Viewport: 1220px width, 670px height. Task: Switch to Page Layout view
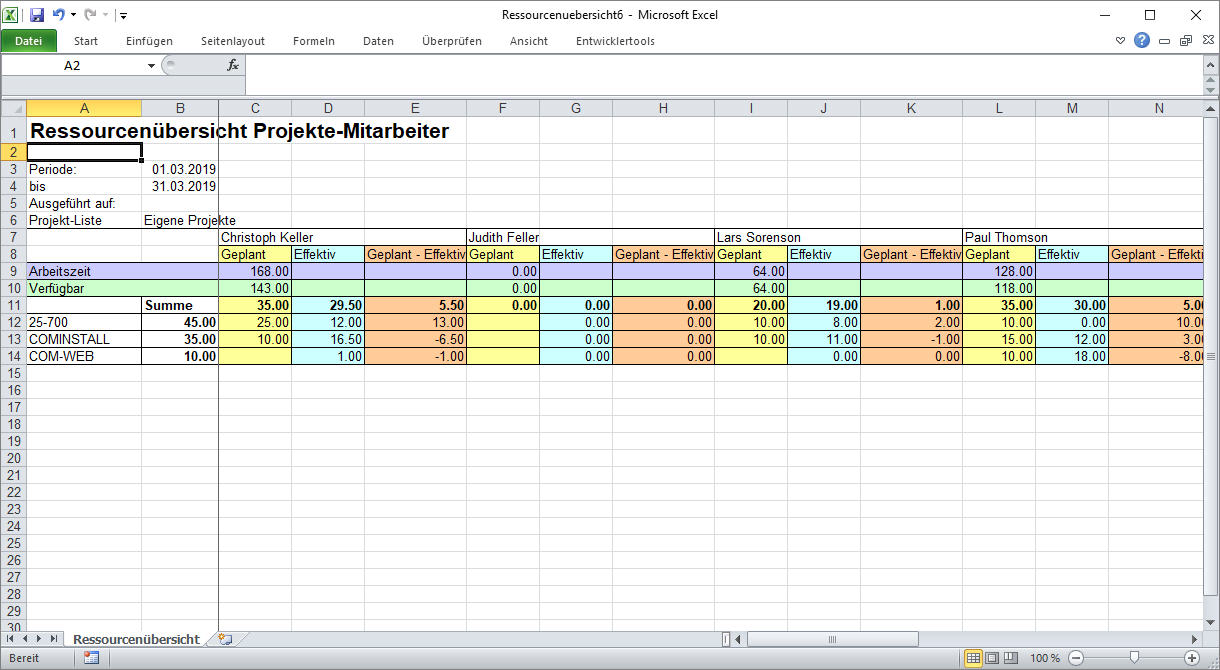pyautogui.click(x=991, y=657)
